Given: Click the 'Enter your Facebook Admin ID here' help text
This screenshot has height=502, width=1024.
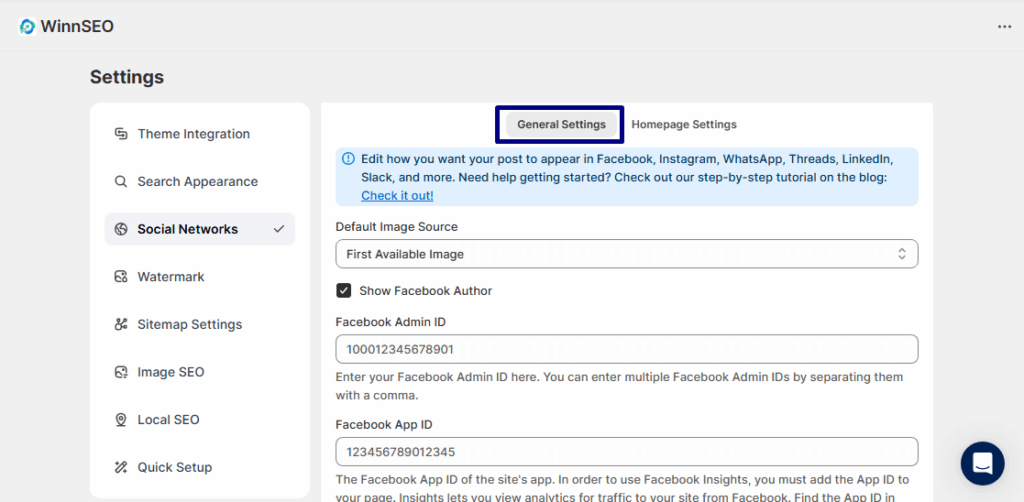Looking at the screenshot, I should [619, 386].
